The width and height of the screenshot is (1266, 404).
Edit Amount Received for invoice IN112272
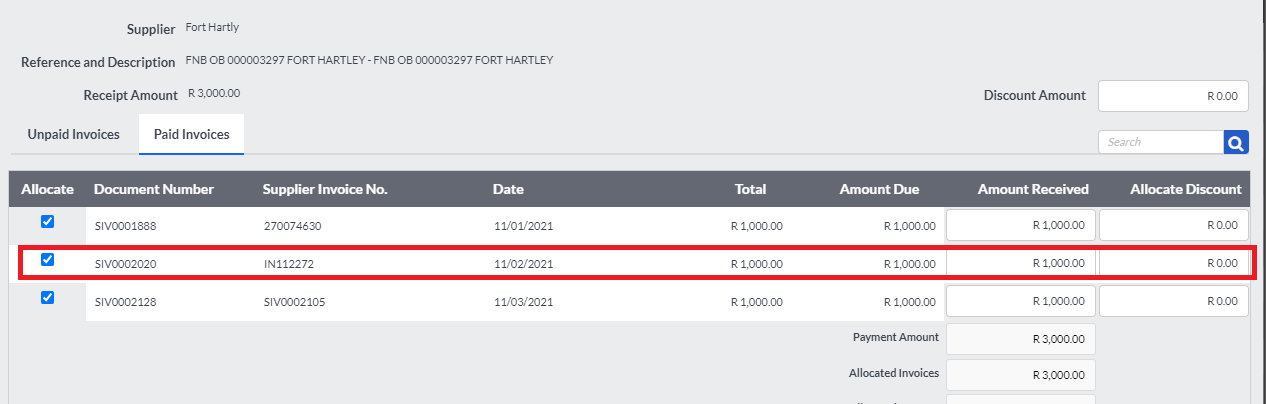tap(1021, 263)
